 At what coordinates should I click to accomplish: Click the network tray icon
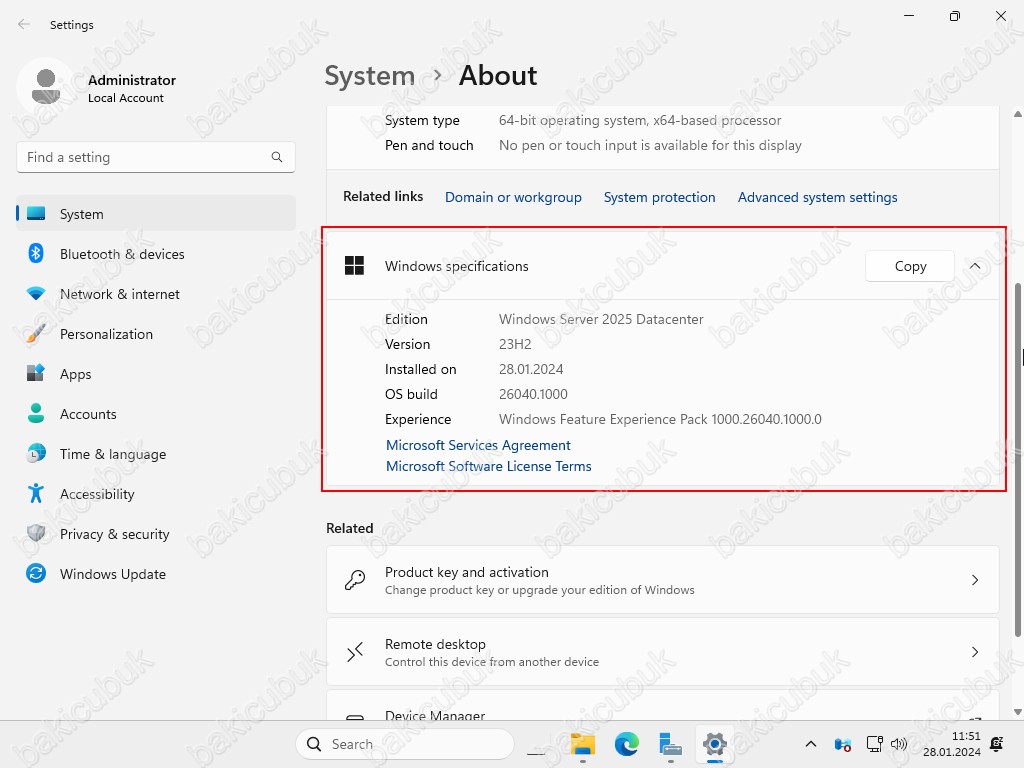click(x=874, y=744)
